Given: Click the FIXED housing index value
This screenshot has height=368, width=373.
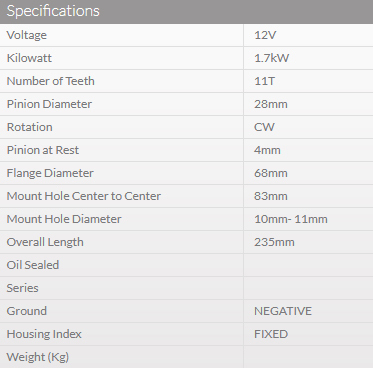Looking at the screenshot, I should pos(271,334).
